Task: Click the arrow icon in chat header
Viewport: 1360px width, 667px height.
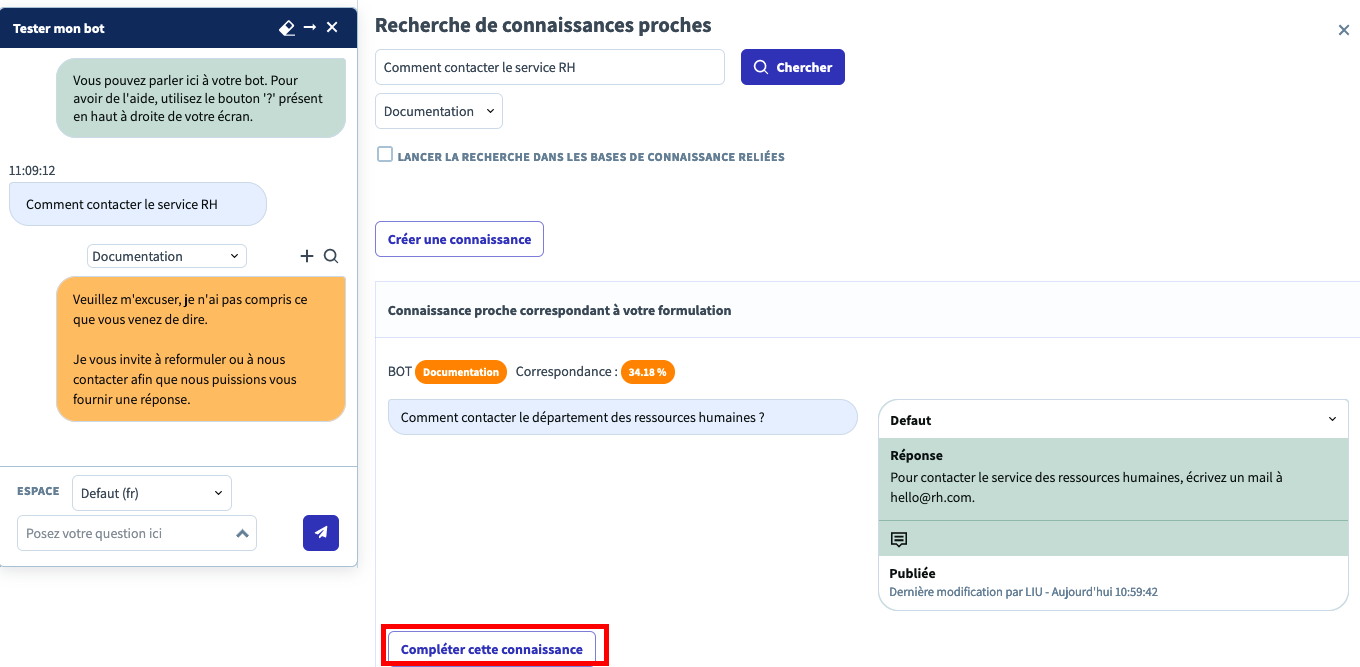Action: (310, 28)
